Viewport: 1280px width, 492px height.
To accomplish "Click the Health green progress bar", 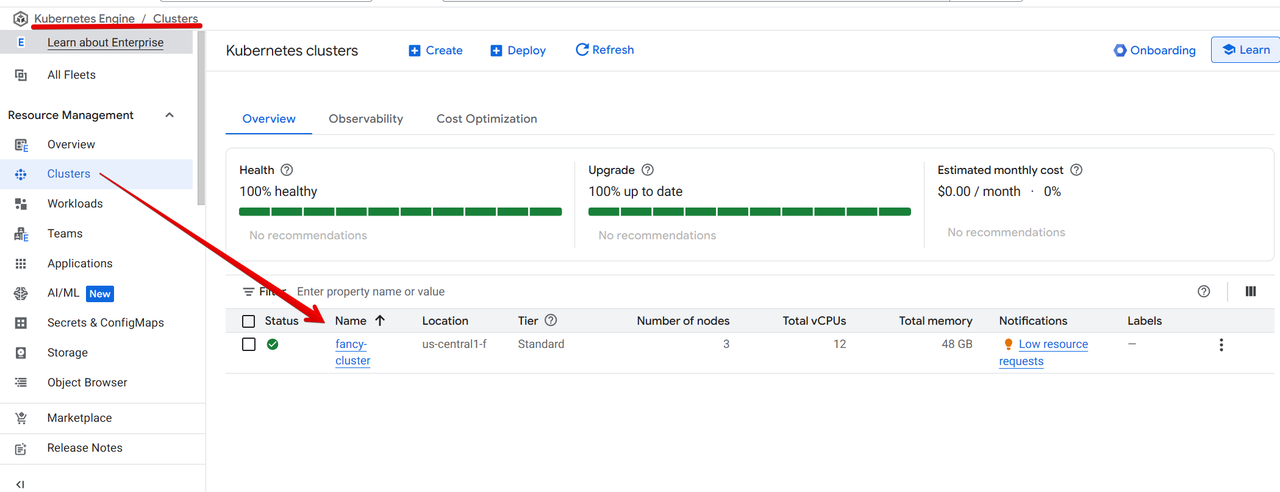I will click(x=400, y=212).
